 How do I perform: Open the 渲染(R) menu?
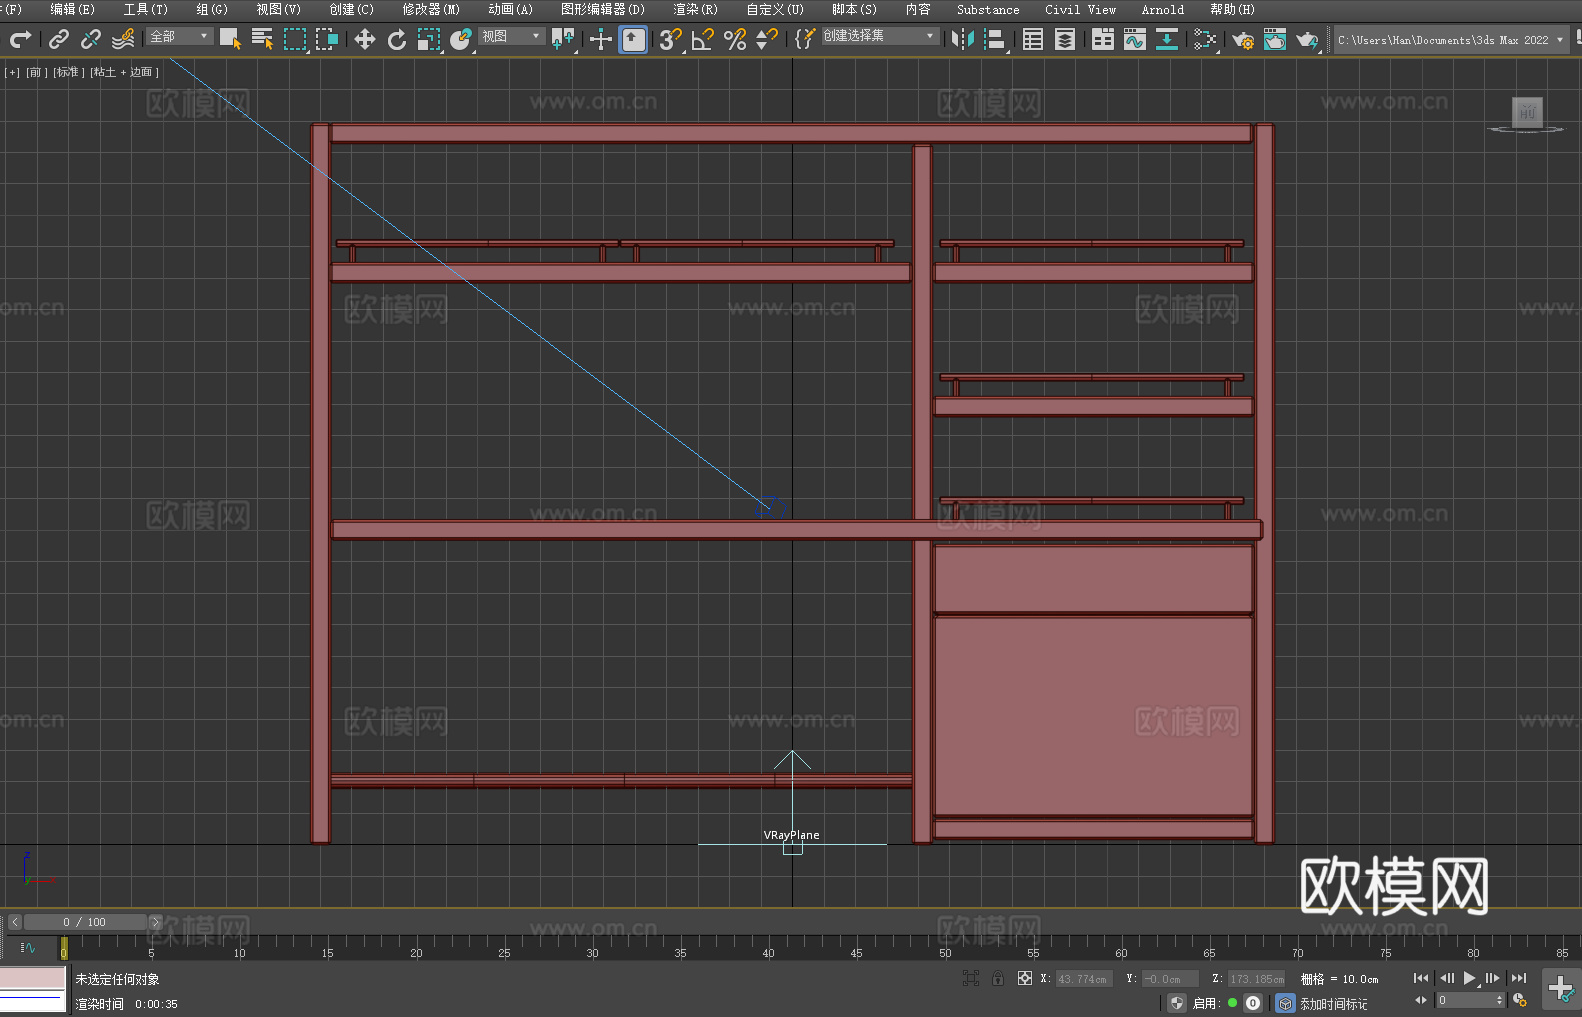pos(695,9)
